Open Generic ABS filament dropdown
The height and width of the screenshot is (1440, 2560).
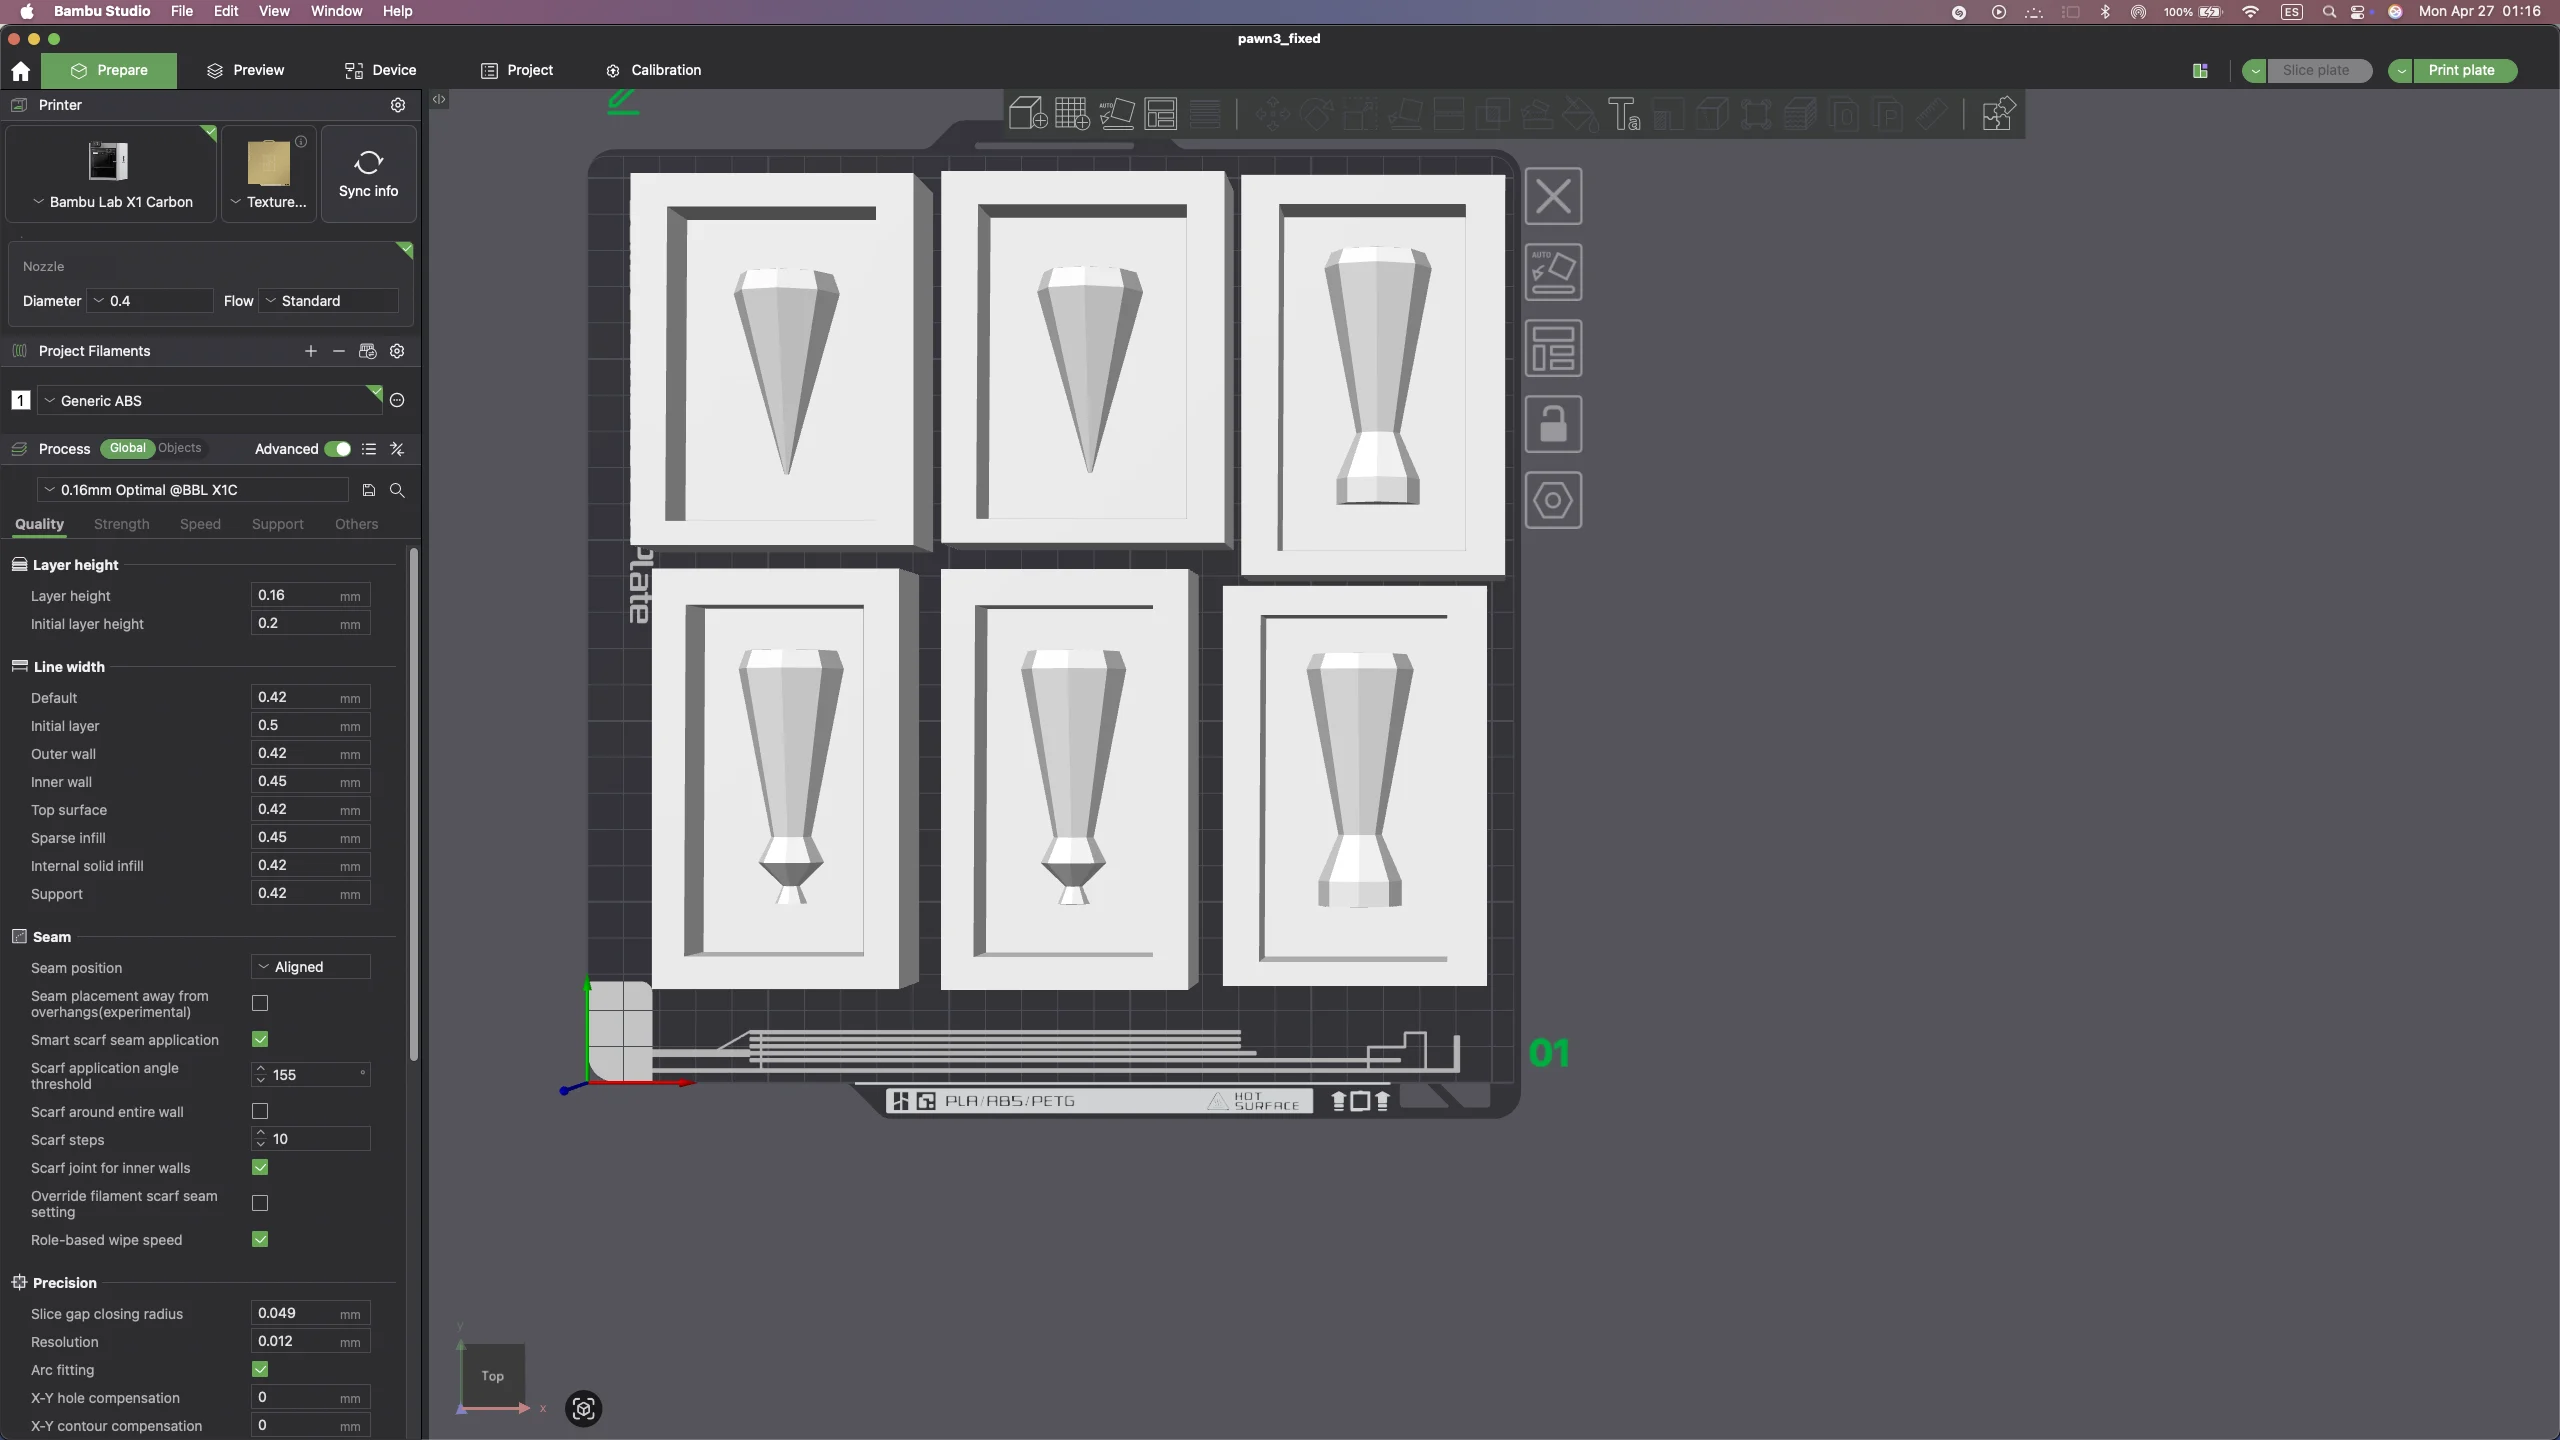click(x=210, y=400)
